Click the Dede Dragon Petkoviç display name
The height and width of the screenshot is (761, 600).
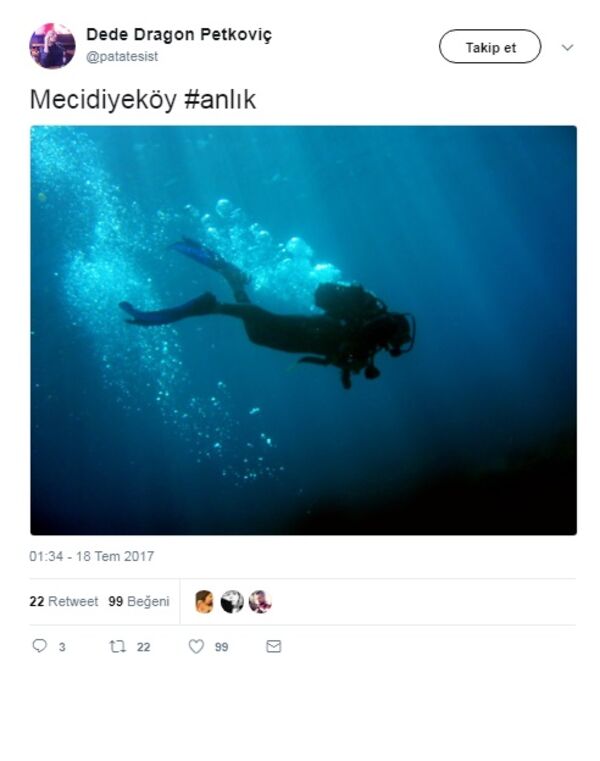[x=179, y=34]
